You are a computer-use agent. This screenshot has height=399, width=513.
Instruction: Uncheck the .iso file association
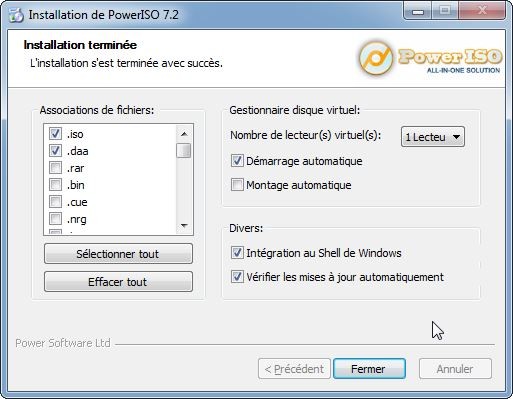[x=55, y=134]
